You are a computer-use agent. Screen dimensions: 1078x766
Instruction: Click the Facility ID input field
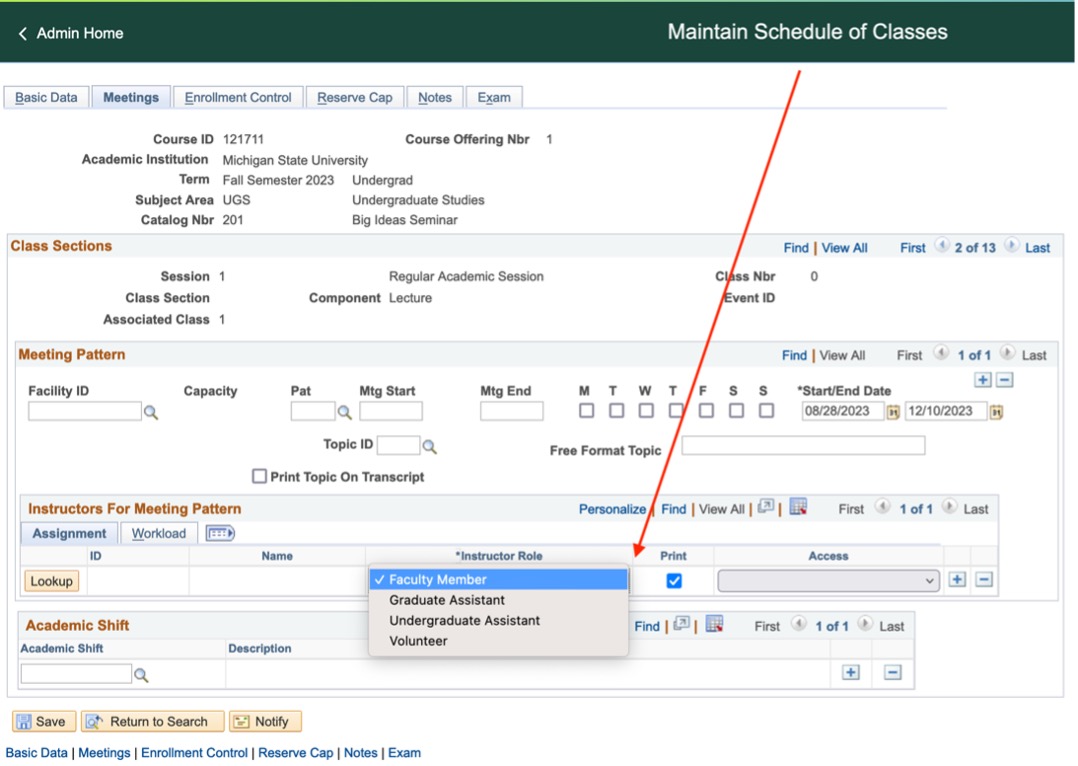[x=85, y=411]
